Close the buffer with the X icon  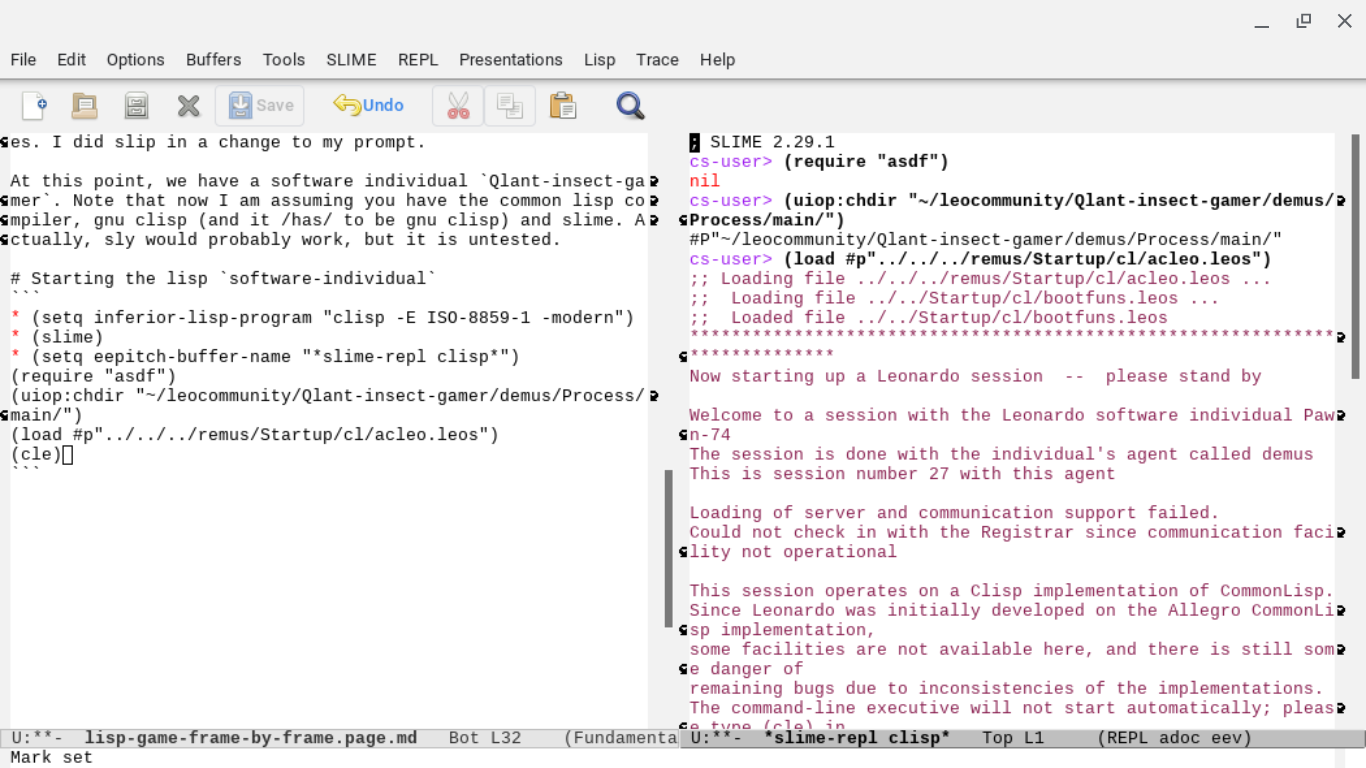(x=188, y=105)
